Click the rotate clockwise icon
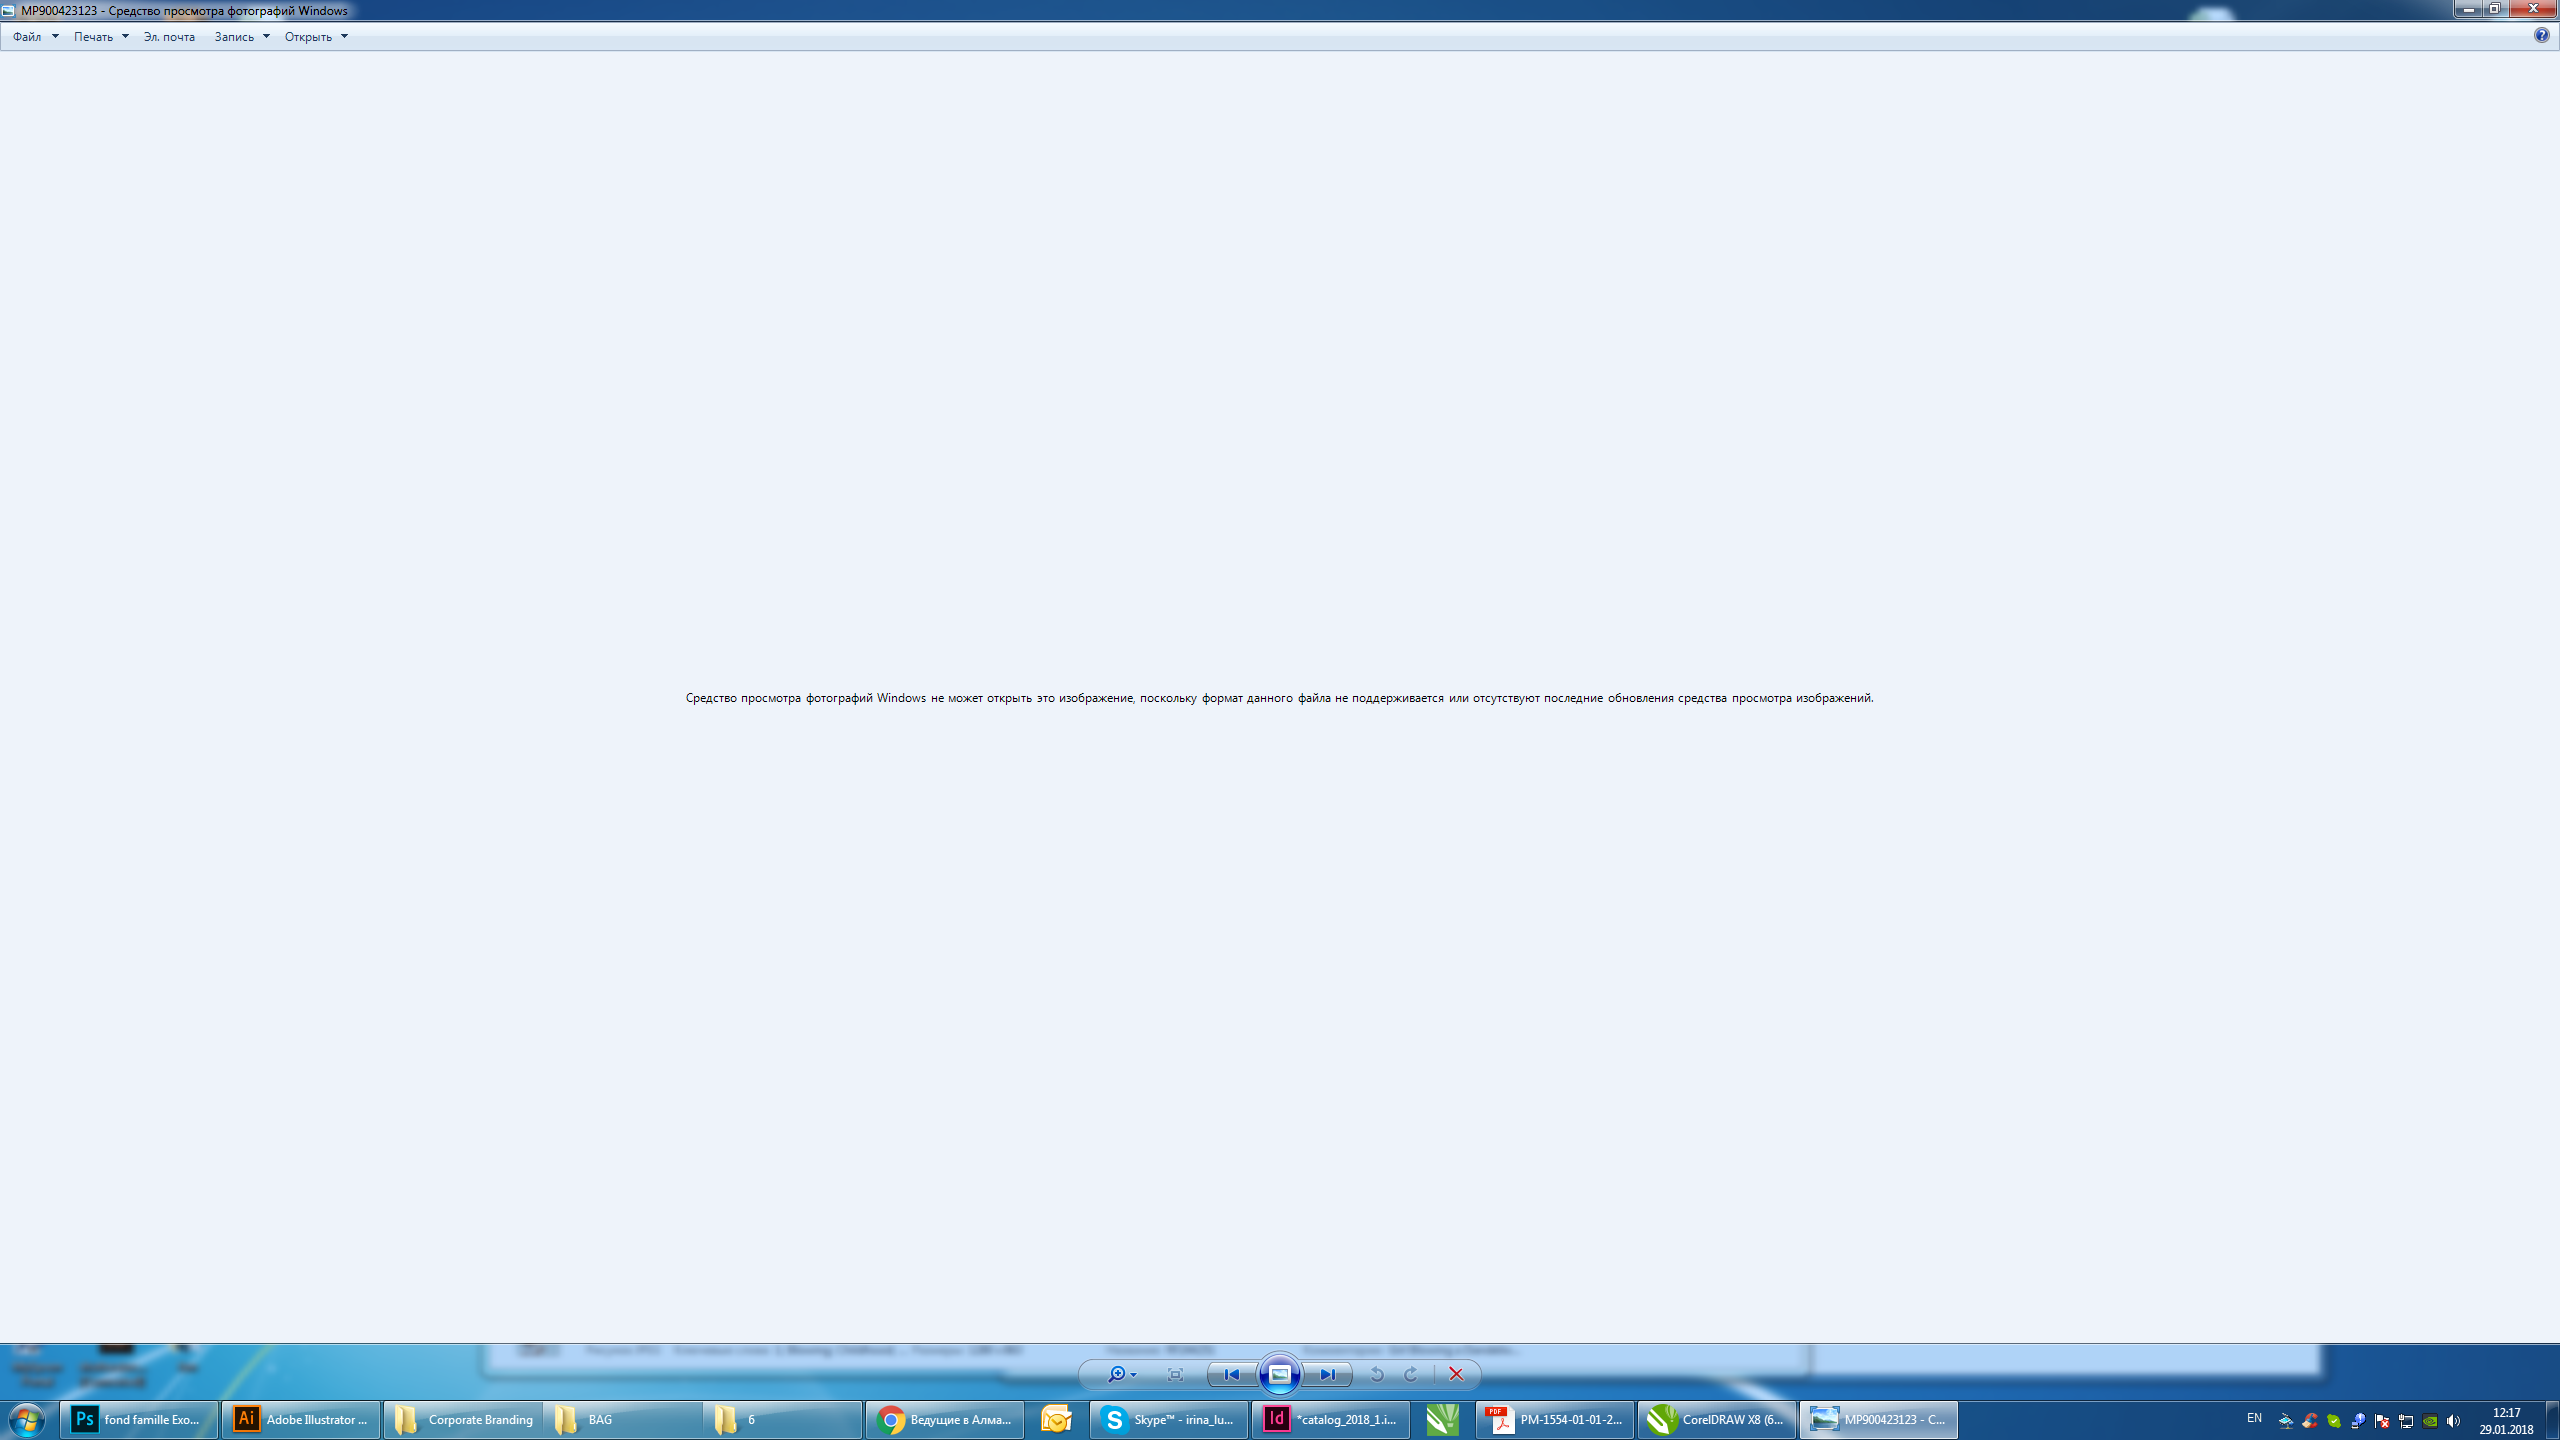The height and width of the screenshot is (1440, 2560). 1407,1375
